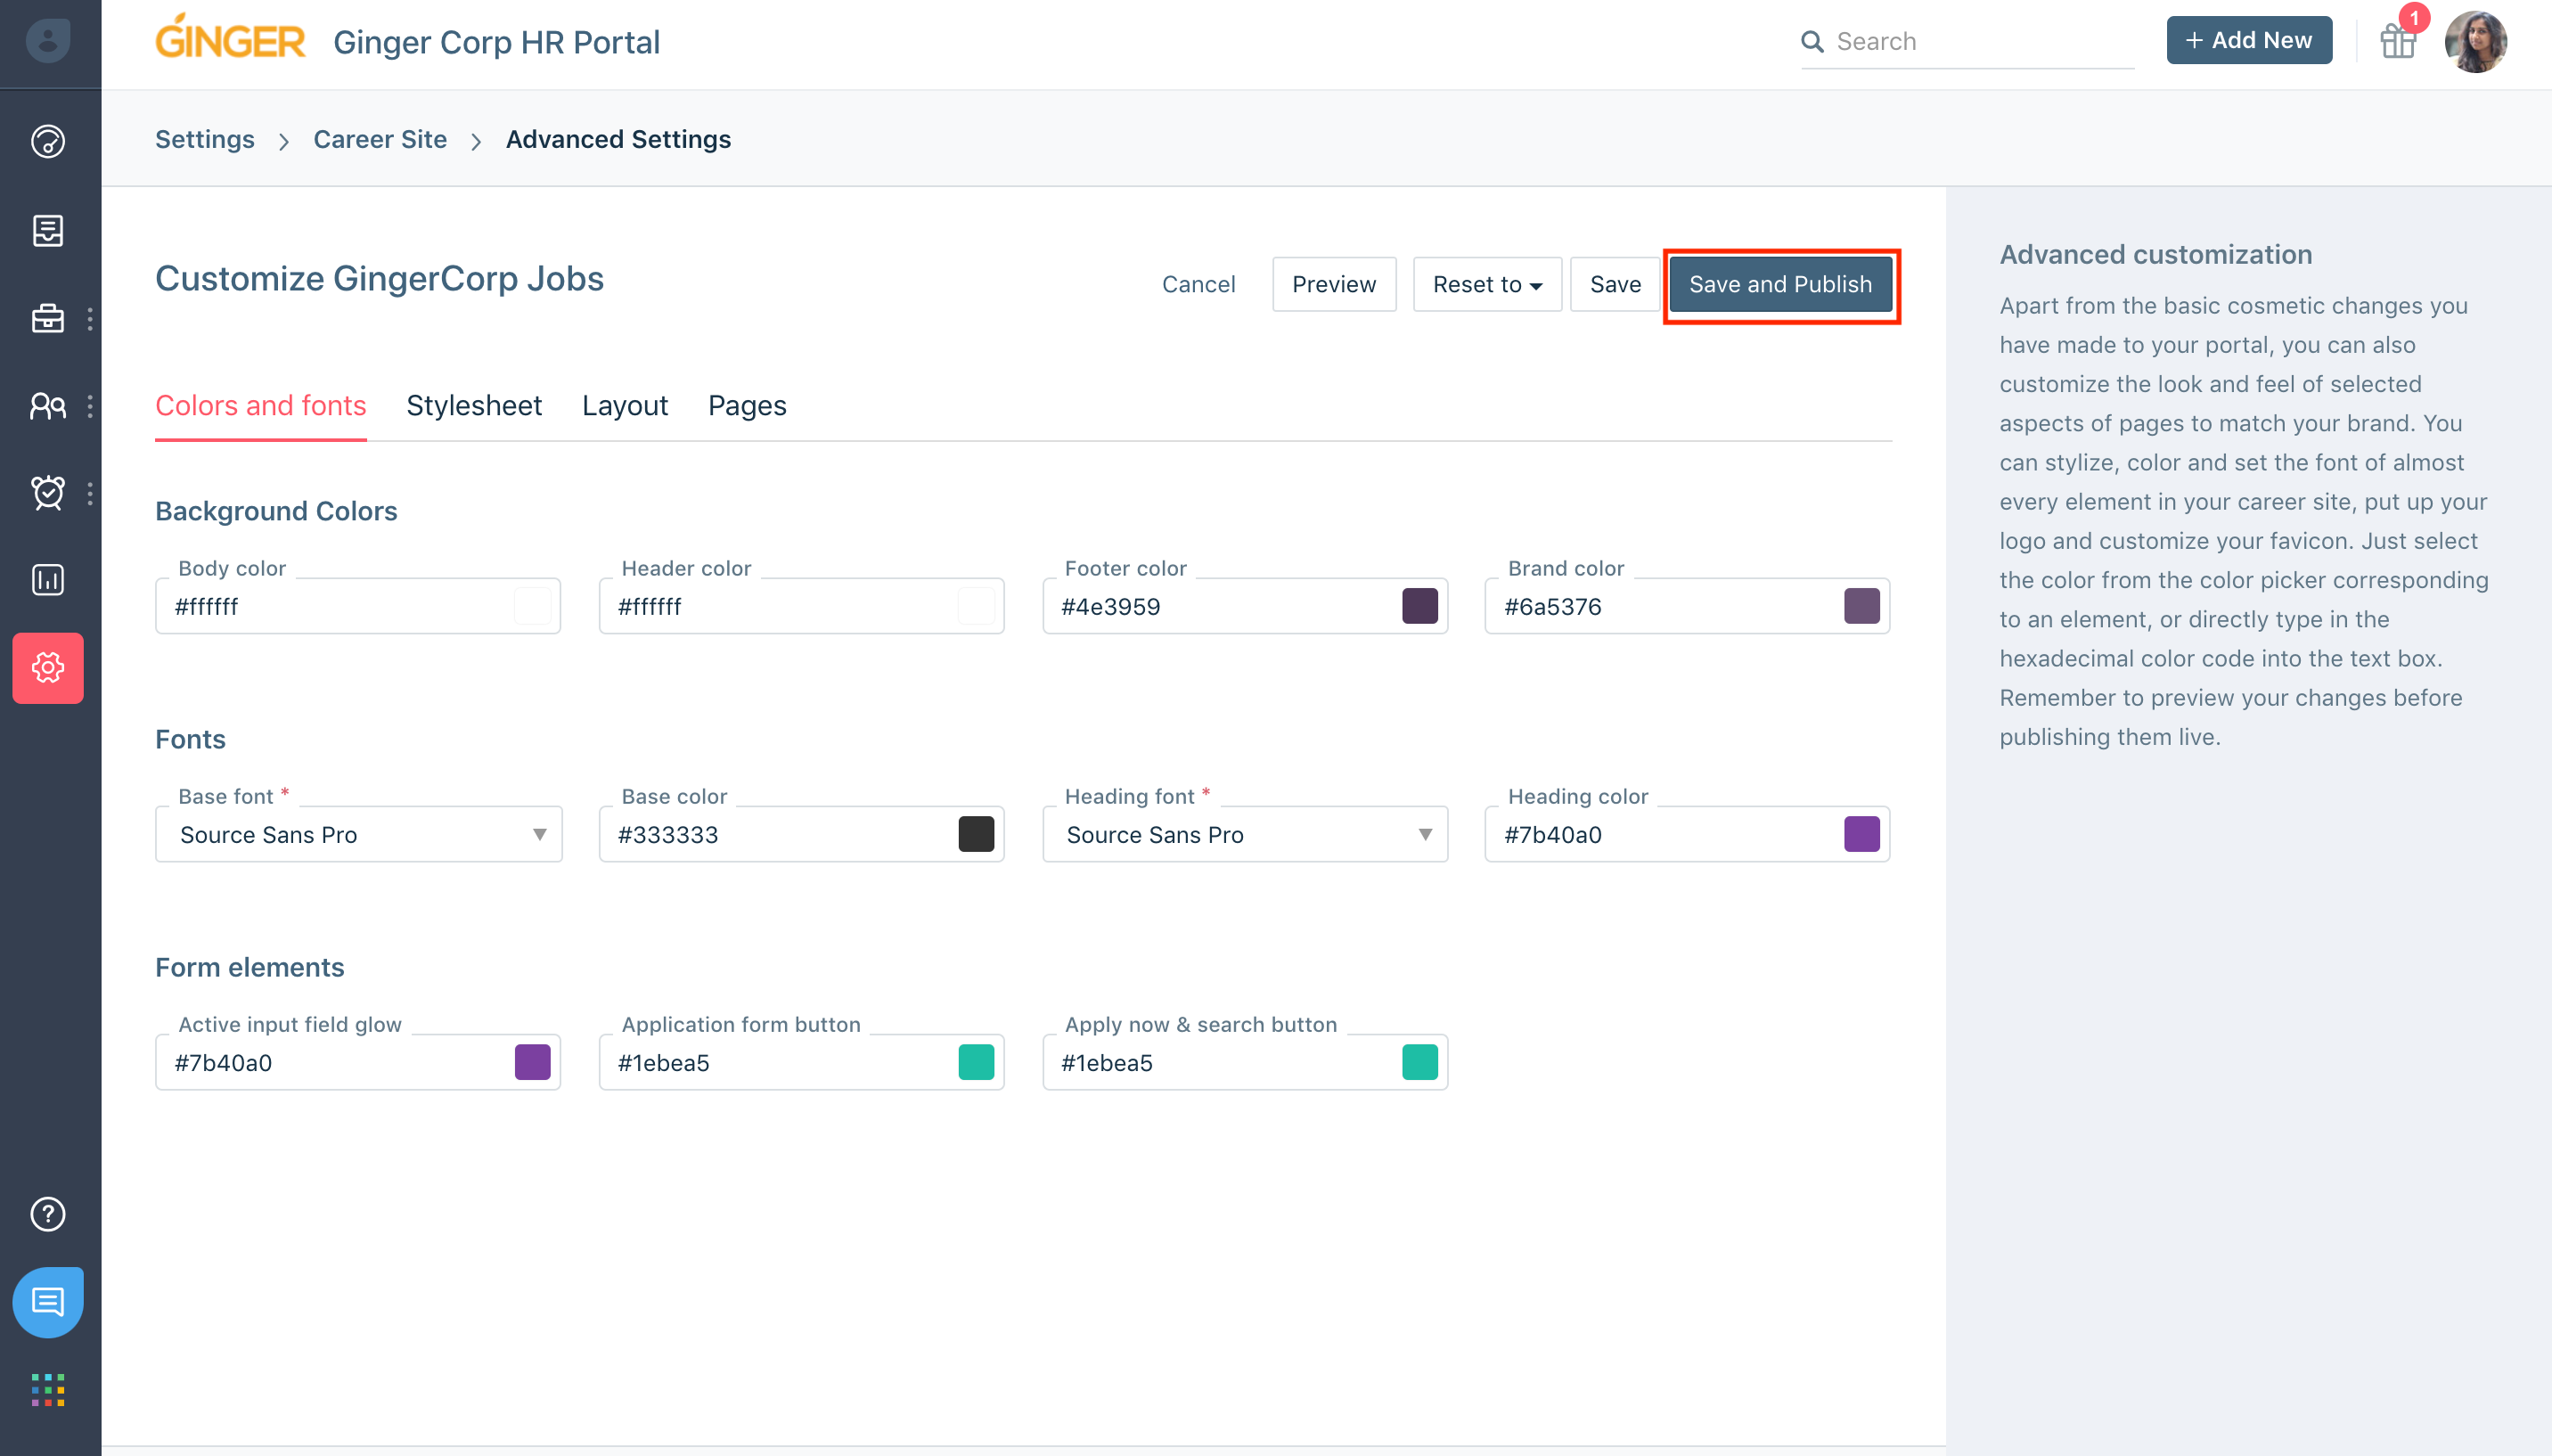Open the Base color dark swatch
This screenshot has width=2552, height=1456.
click(x=976, y=834)
